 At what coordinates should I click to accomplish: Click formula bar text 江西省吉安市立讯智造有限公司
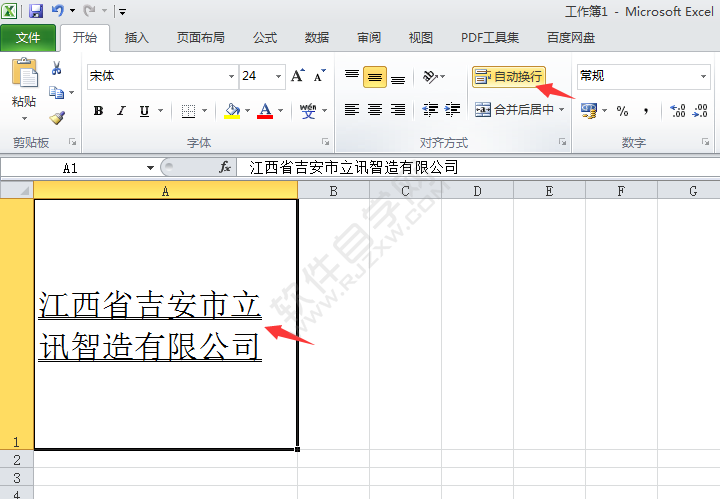(354, 168)
